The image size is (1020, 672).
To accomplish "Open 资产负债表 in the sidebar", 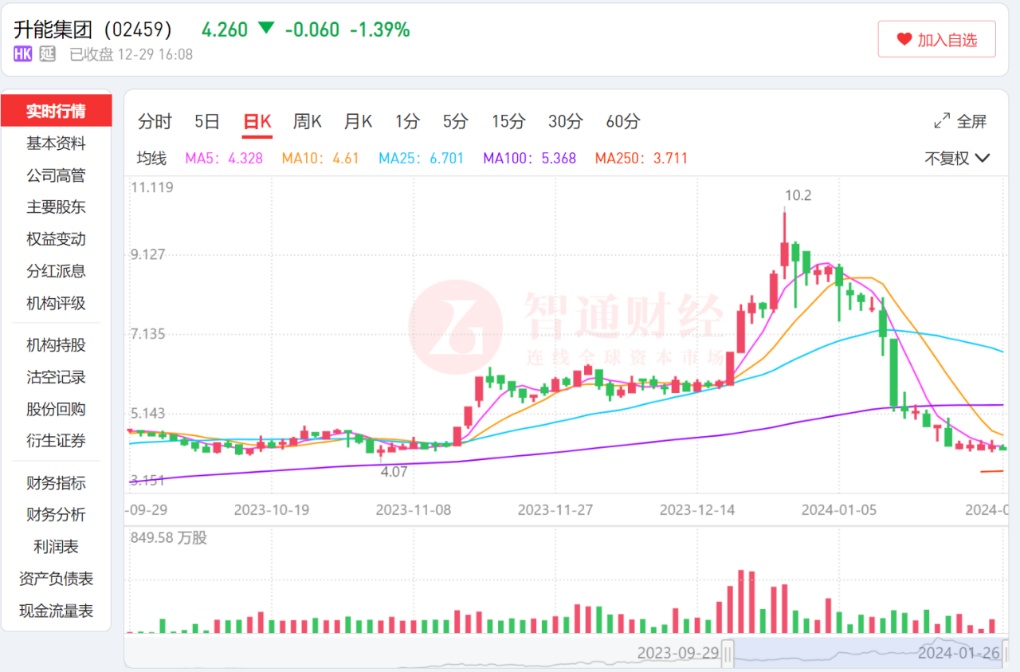I will (56, 579).
